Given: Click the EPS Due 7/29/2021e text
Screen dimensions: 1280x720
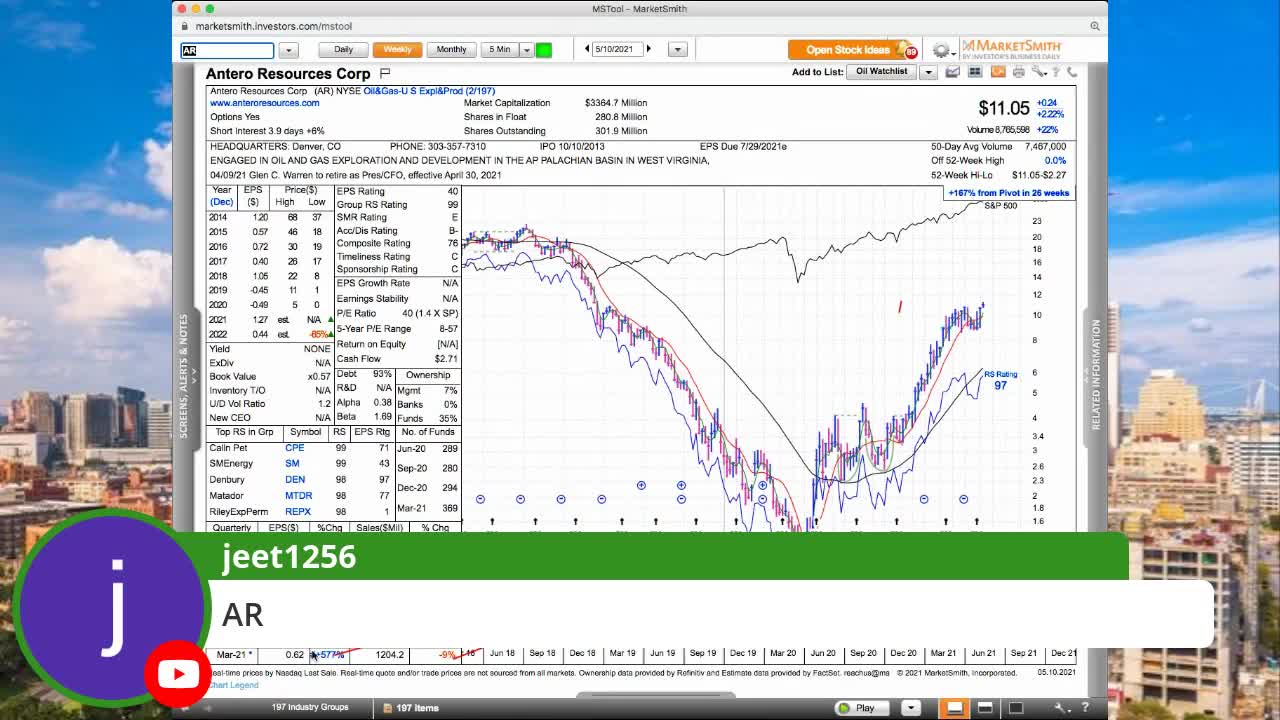Looking at the screenshot, I should pos(743,147).
